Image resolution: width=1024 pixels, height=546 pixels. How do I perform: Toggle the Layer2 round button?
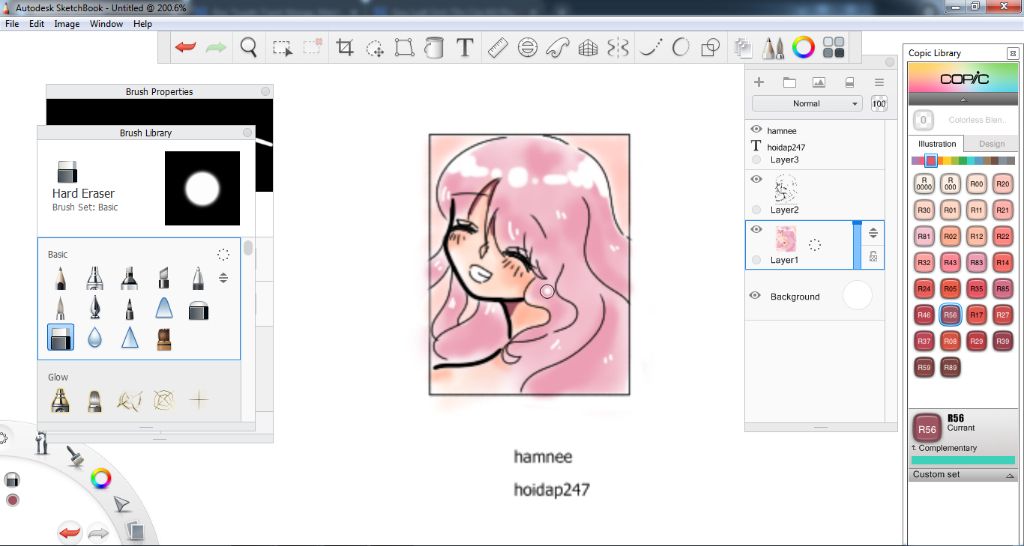tap(756, 210)
